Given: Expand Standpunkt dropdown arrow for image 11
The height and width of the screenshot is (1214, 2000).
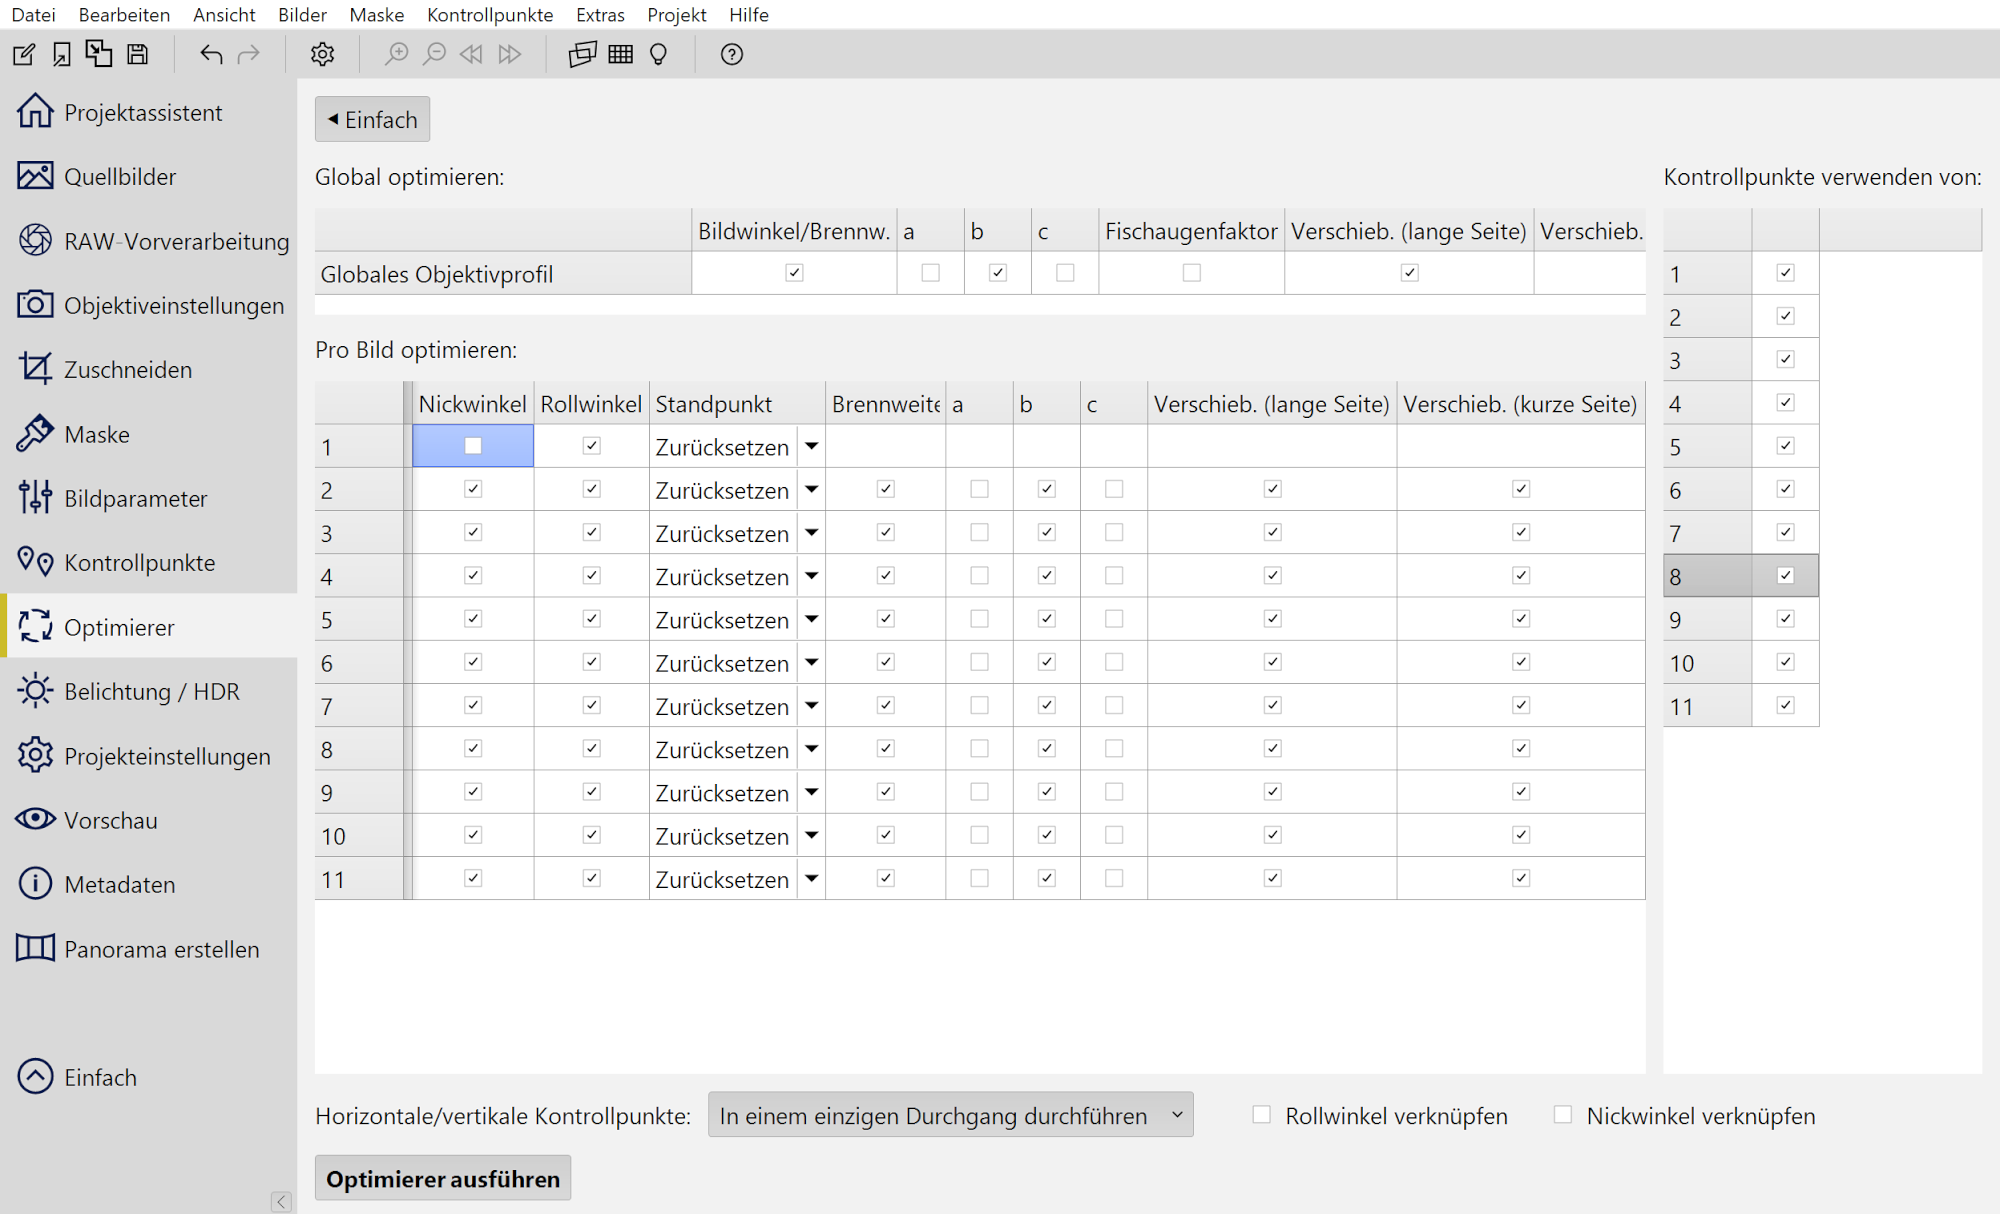Looking at the screenshot, I should click(812, 879).
